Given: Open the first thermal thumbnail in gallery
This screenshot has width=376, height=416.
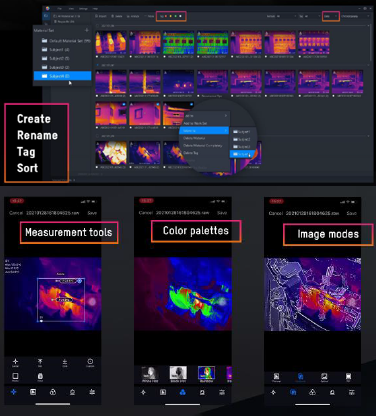Looking at the screenshot, I should [x=111, y=42].
